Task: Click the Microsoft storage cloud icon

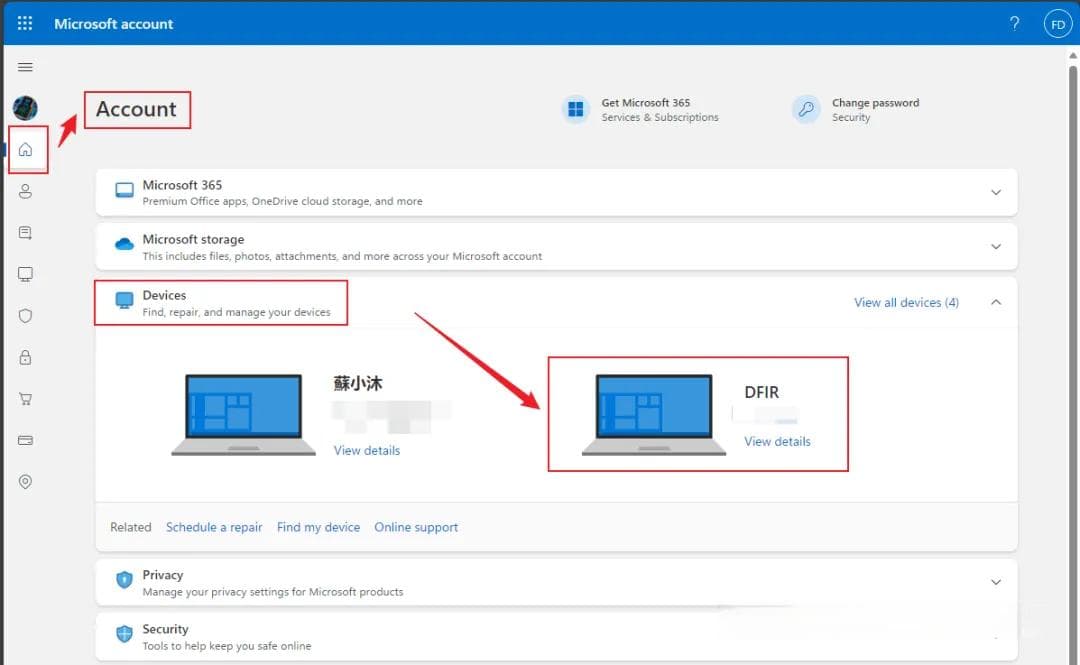Action: [x=125, y=244]
